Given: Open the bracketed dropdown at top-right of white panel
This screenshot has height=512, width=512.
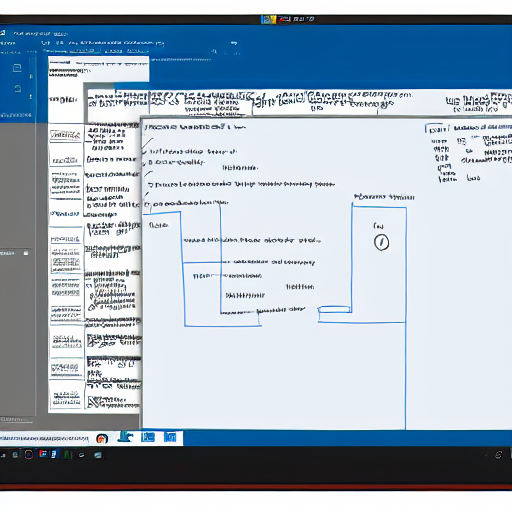Looking at the screenshot, I should click(437, 129).
